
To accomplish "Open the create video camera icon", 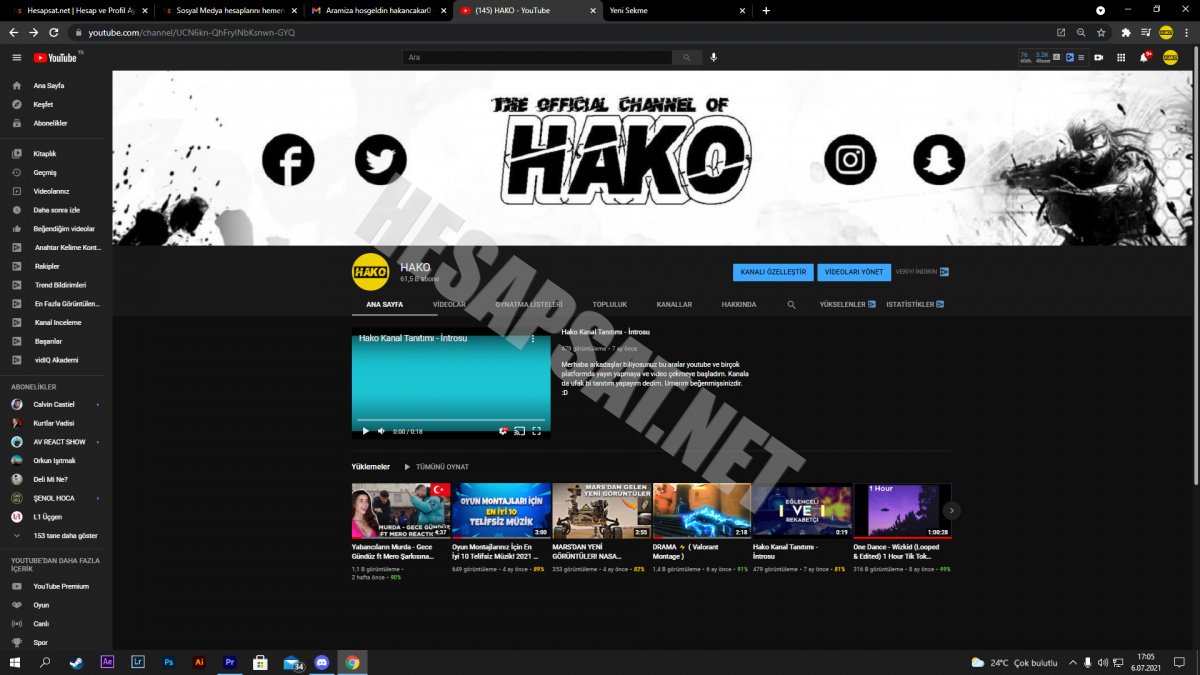I will pyautogui.click(x=1099, y=58).
